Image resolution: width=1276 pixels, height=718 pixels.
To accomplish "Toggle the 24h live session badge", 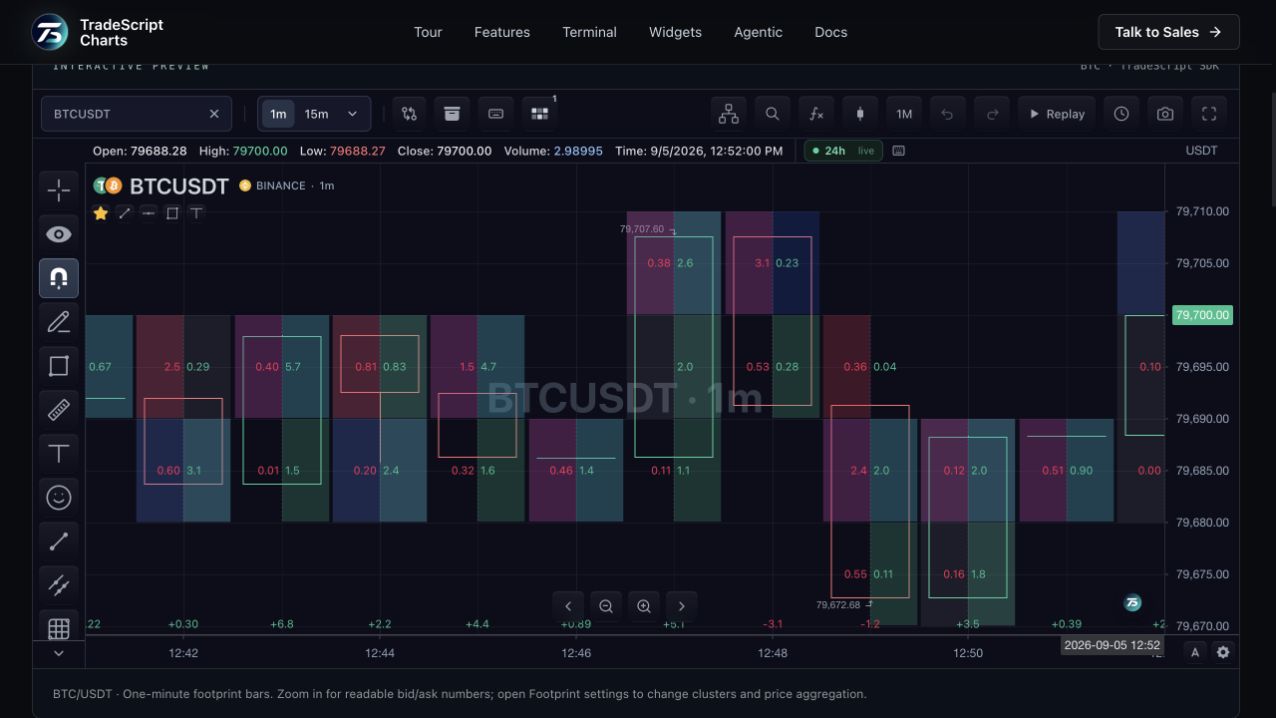I will click(843, 151).
